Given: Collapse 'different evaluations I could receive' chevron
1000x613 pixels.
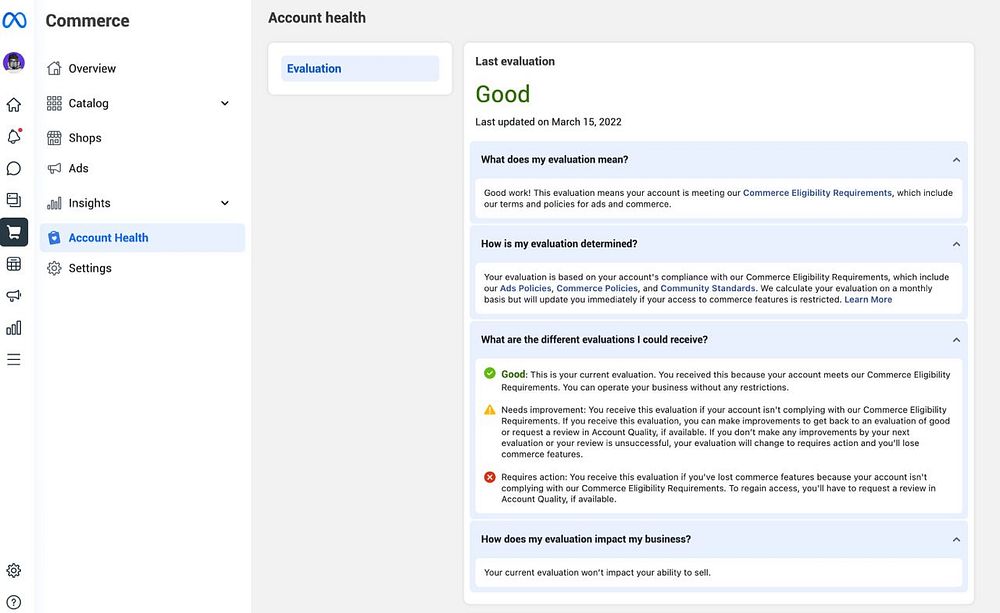Looking at the screenshot, I should tap(956, 340).
